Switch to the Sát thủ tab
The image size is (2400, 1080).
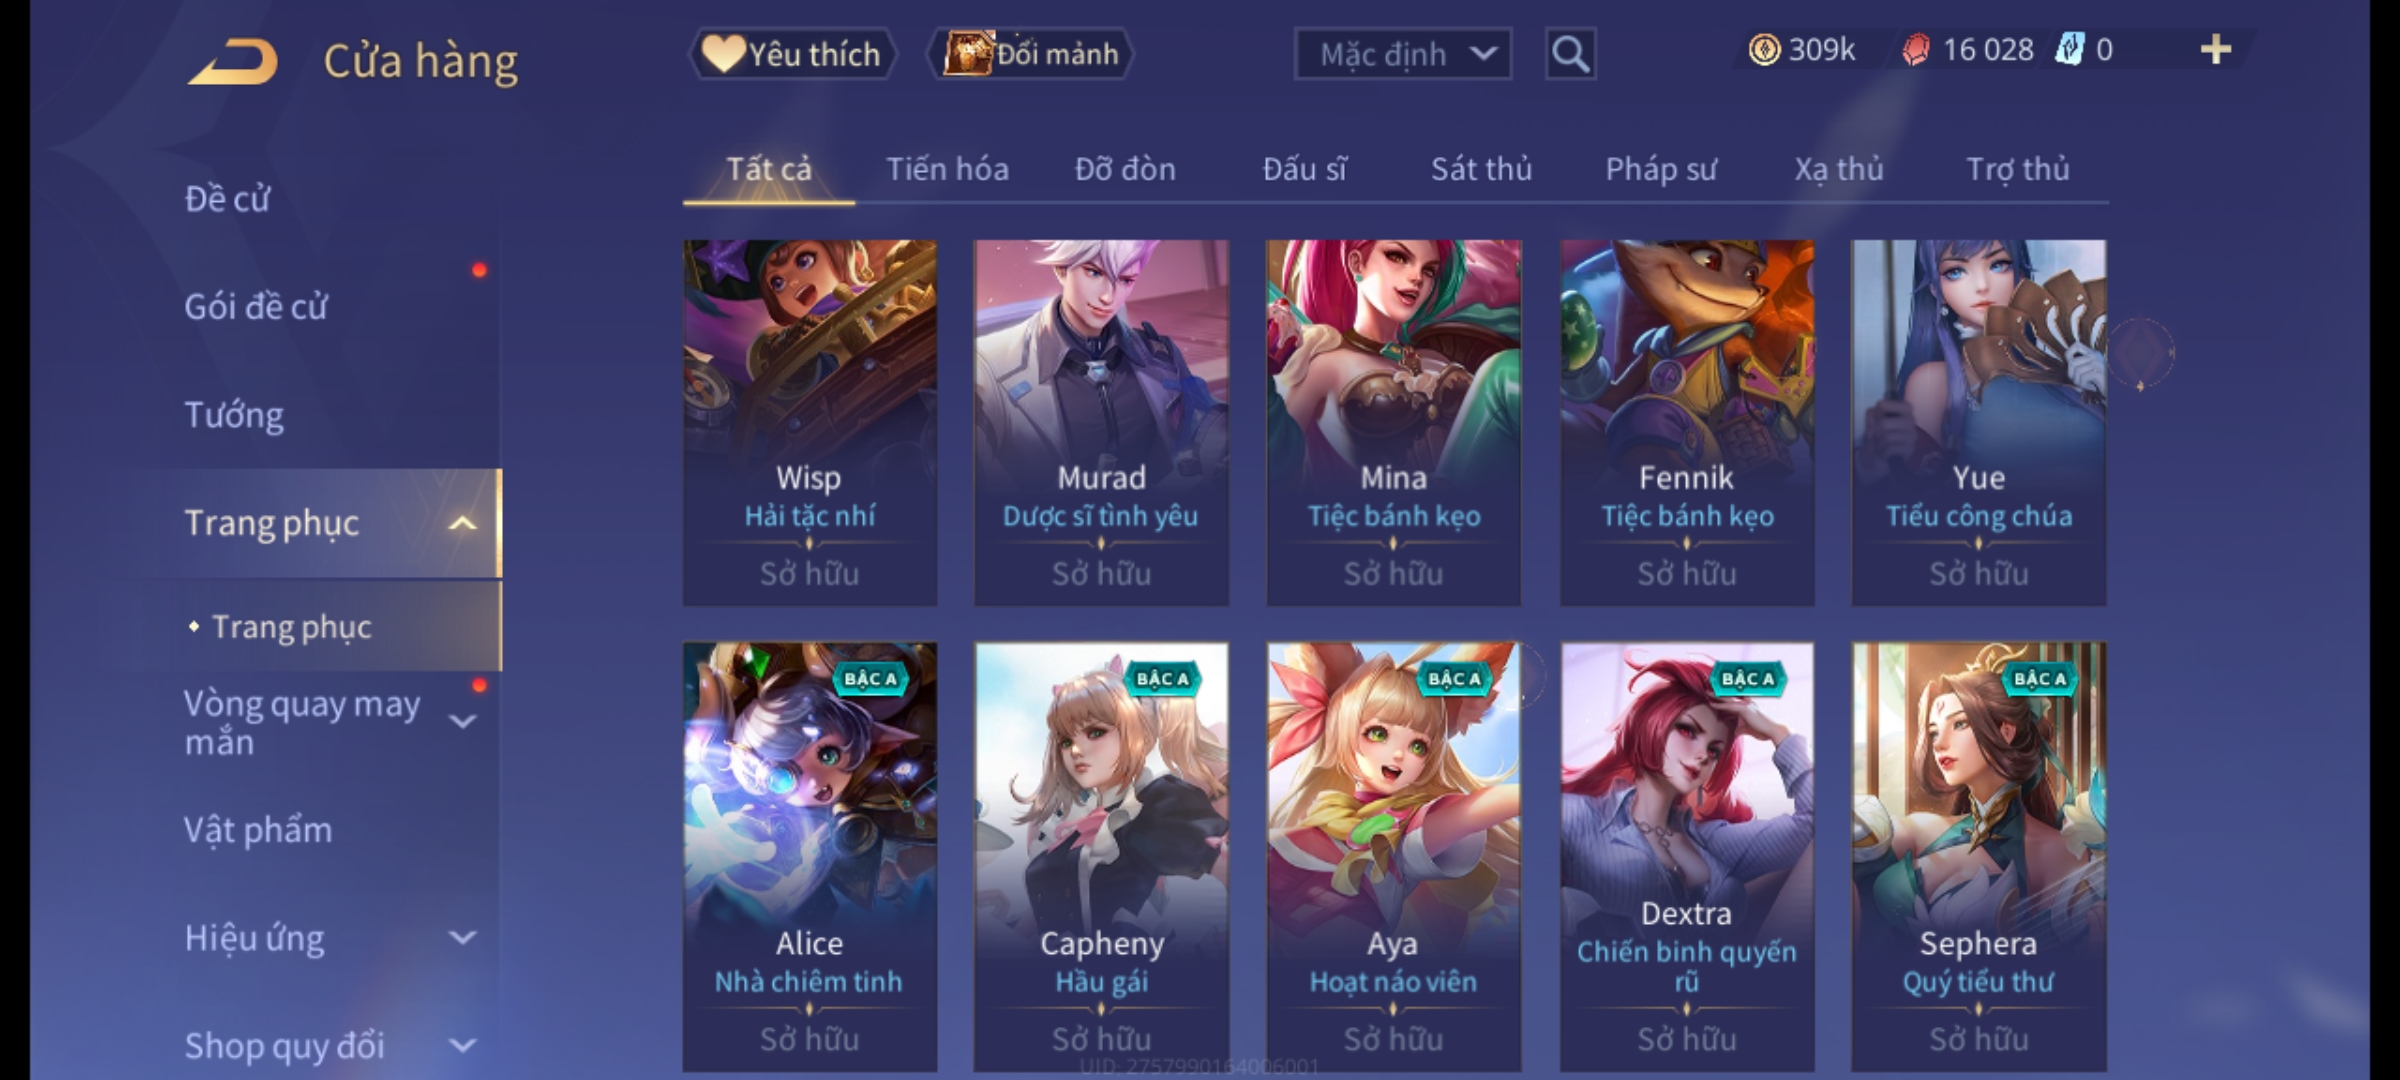point(1481,169)
